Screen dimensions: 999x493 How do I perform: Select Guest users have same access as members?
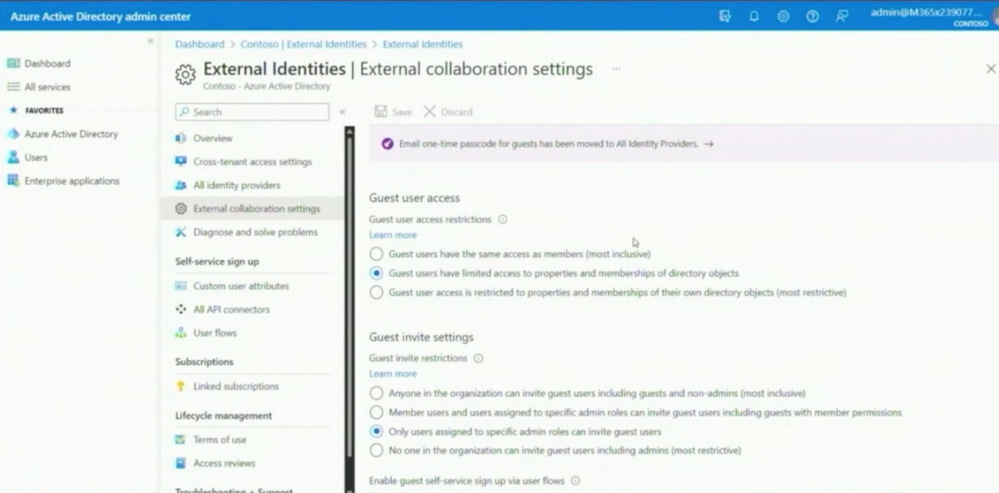click(x=377, y=254)
